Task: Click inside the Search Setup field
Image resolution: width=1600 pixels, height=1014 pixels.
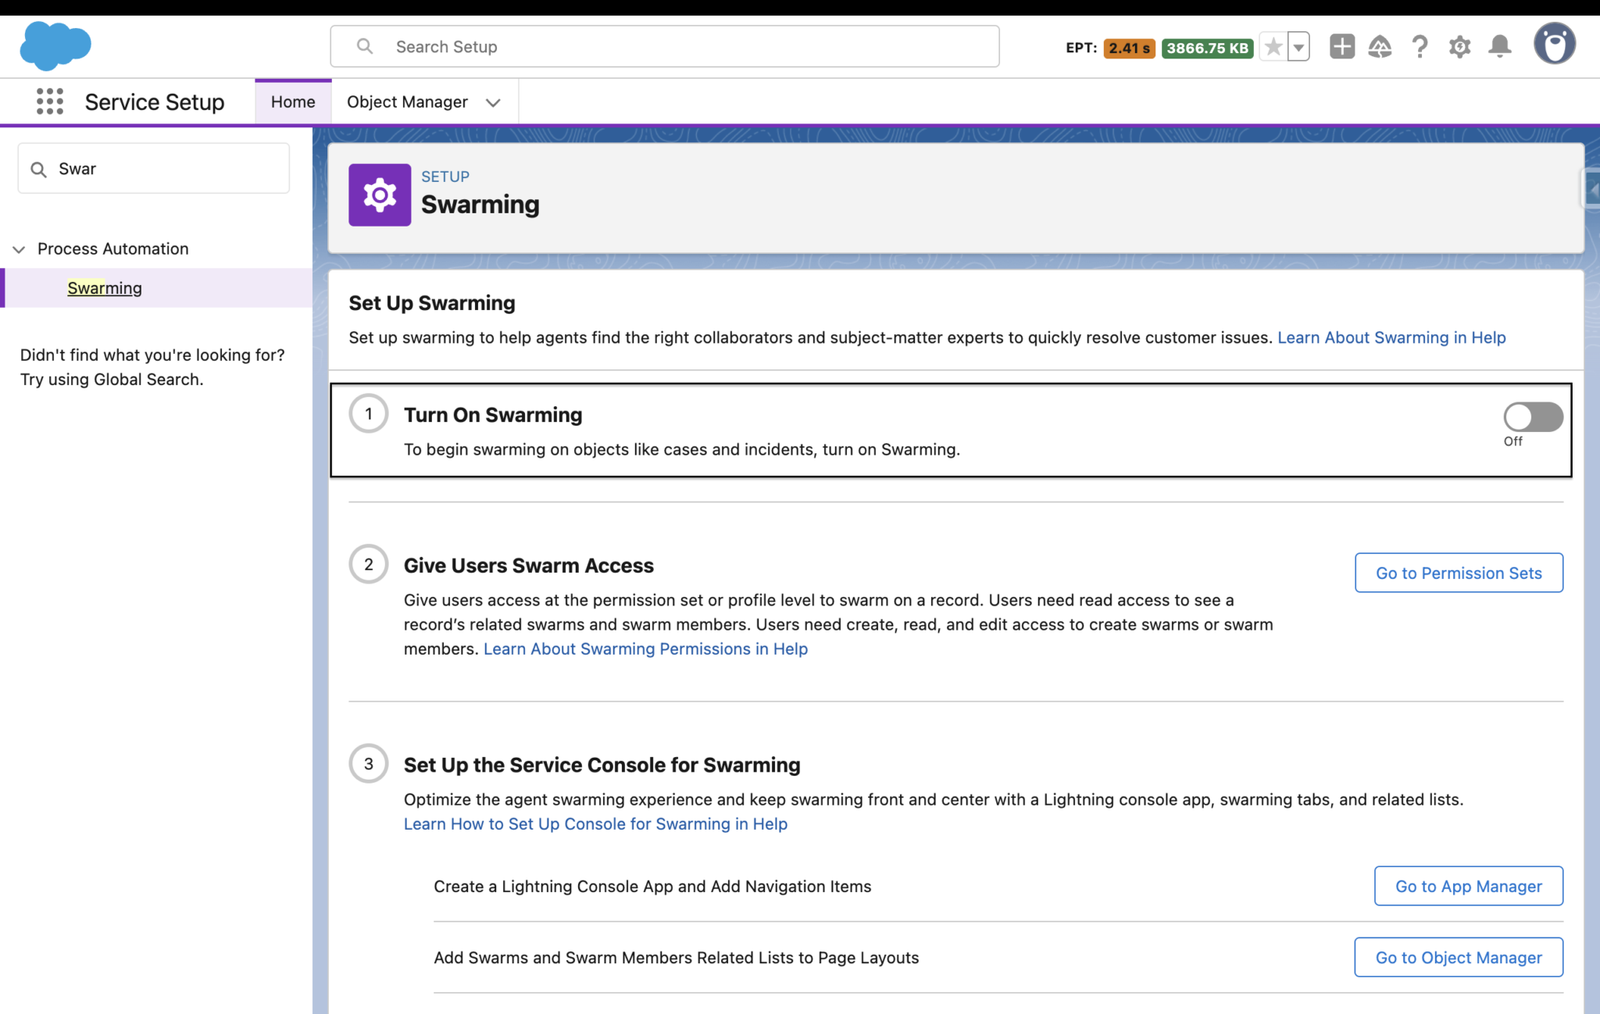Action: click(x=665, y=46)
